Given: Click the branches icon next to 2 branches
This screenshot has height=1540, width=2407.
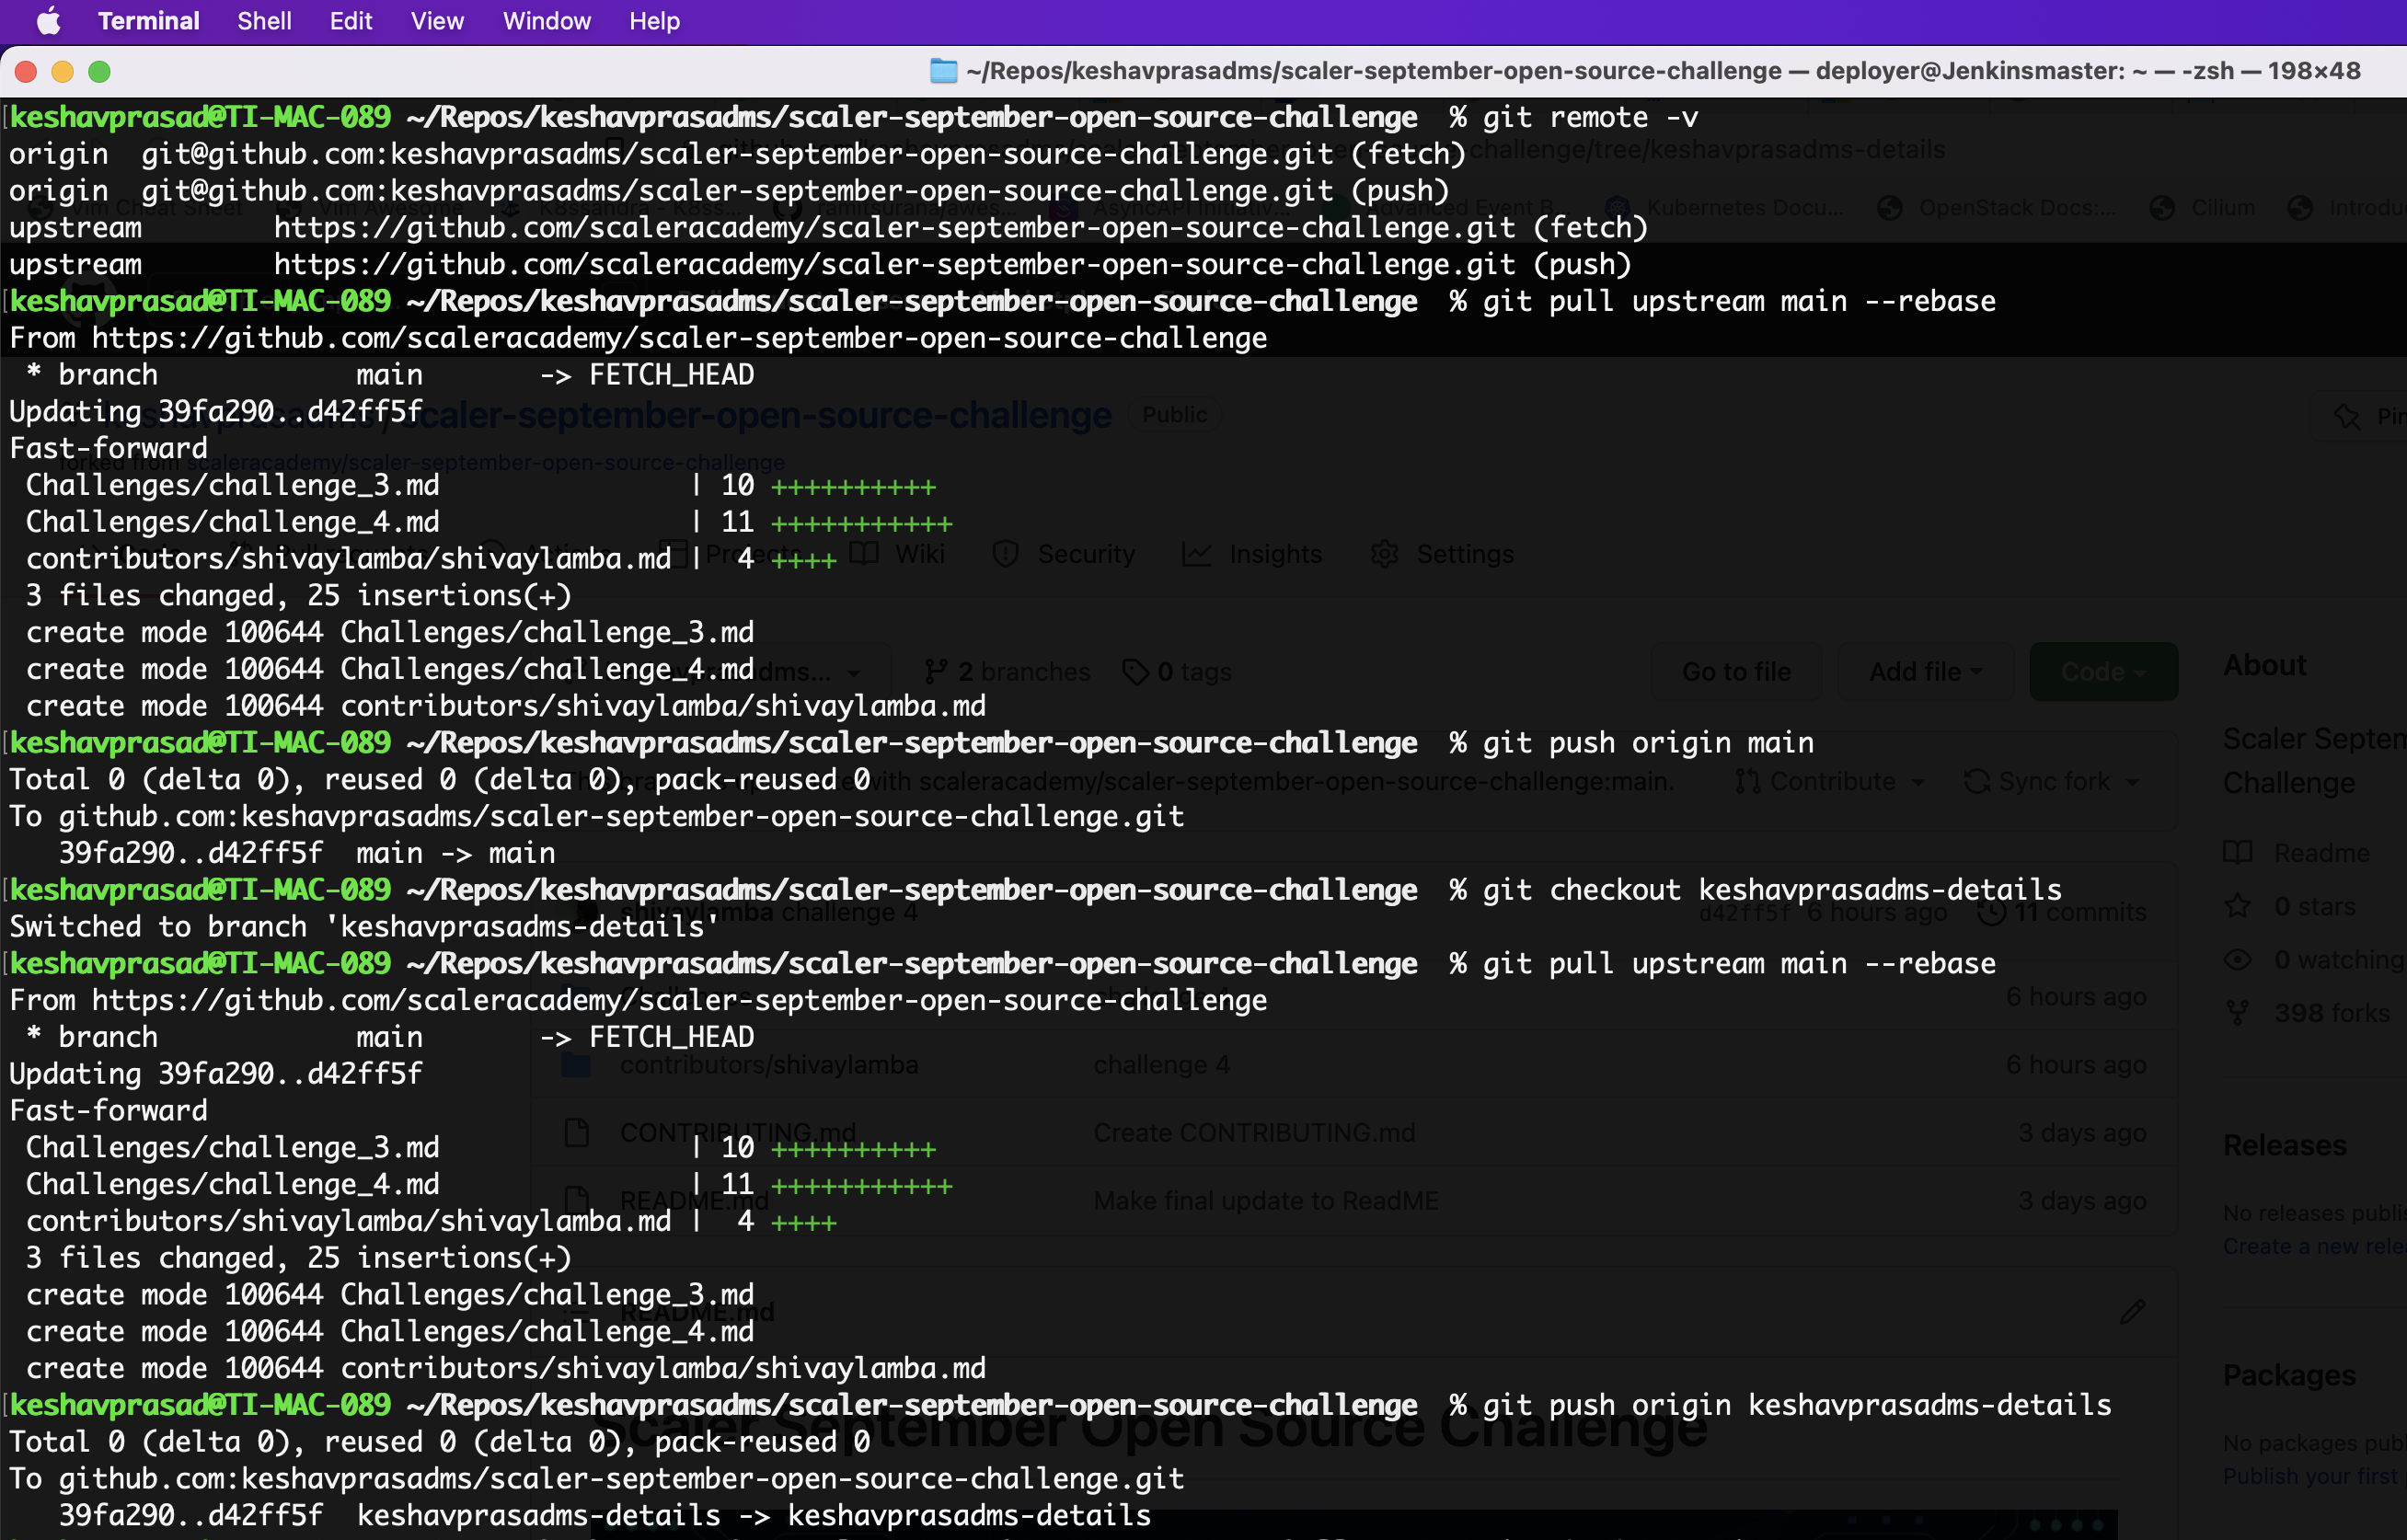Looking at the screenshot, I should tap(937, 671).
